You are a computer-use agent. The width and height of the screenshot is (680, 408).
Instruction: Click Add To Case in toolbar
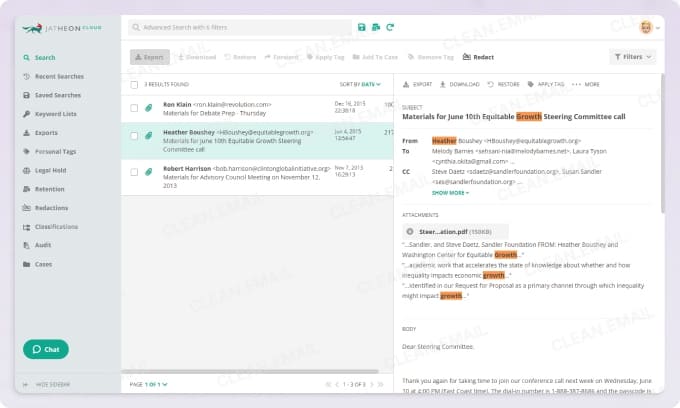pyautogui.click(x=375, y=57)
